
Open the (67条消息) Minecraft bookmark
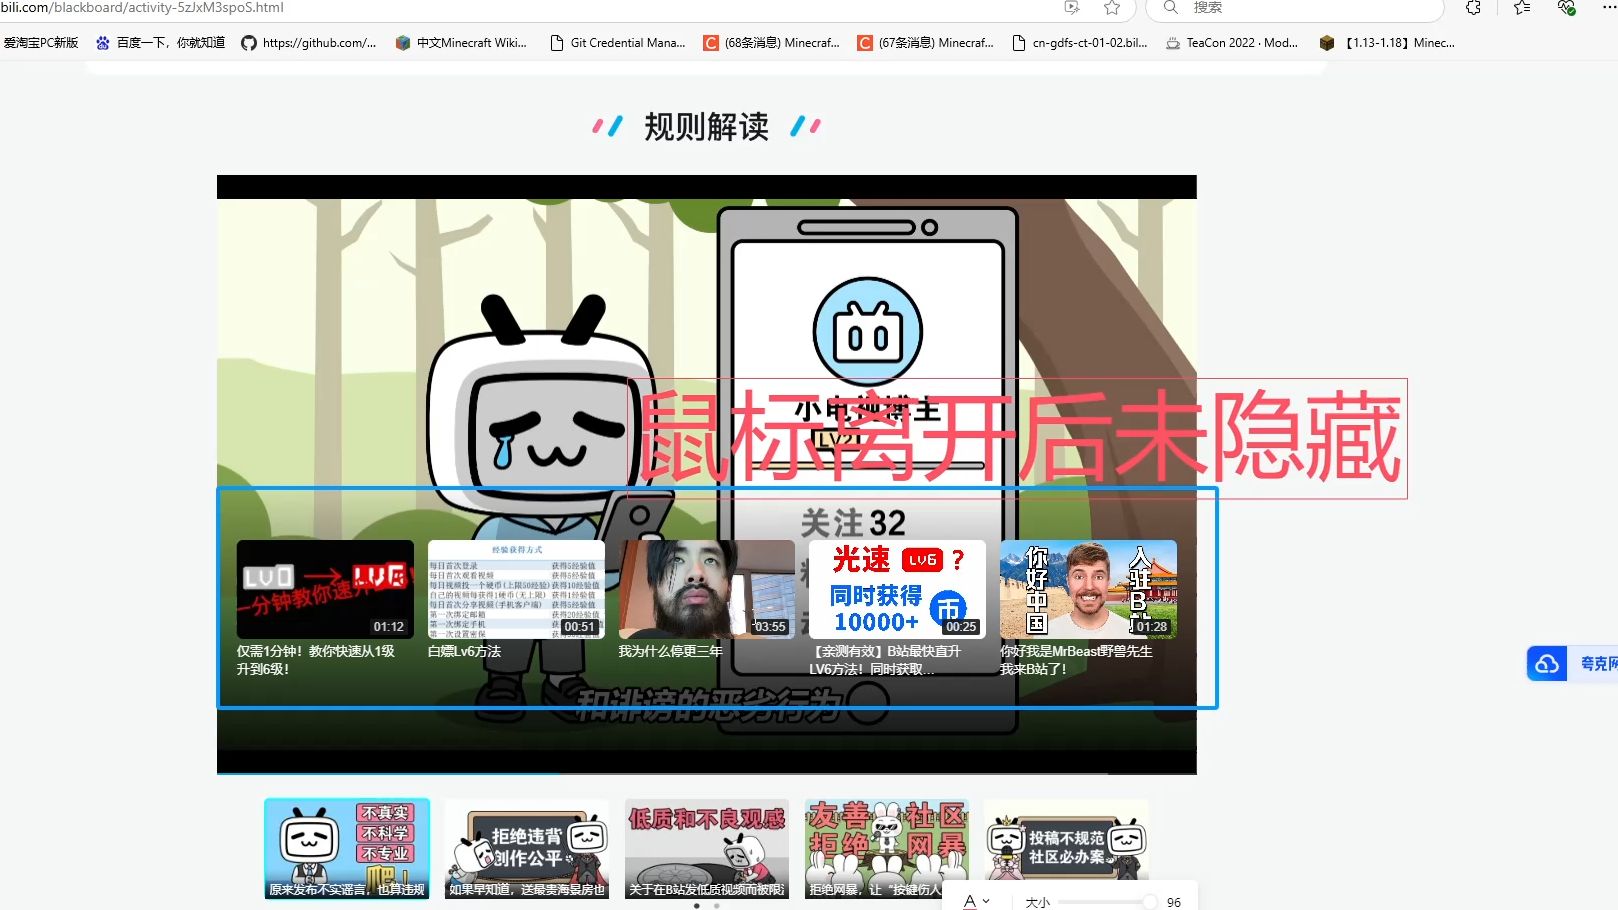click(x=925, y=43)
